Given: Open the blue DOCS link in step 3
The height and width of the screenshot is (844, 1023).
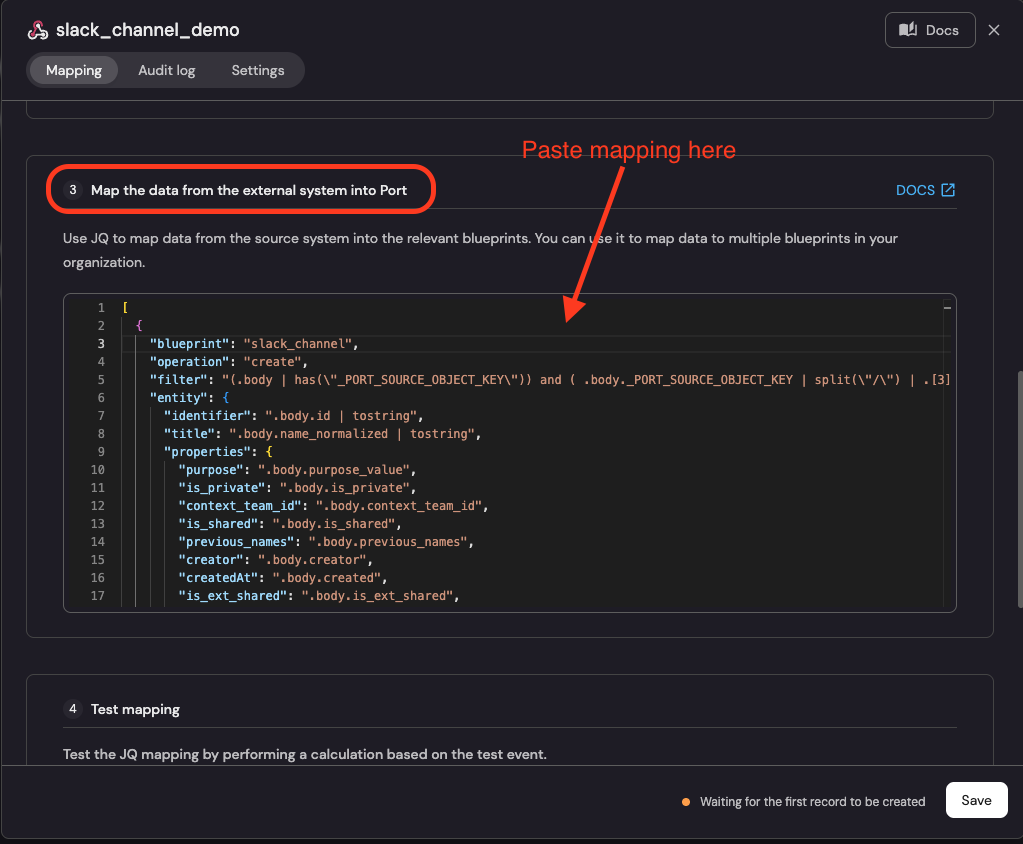Looking at the screenshot, I should [915, 190].
